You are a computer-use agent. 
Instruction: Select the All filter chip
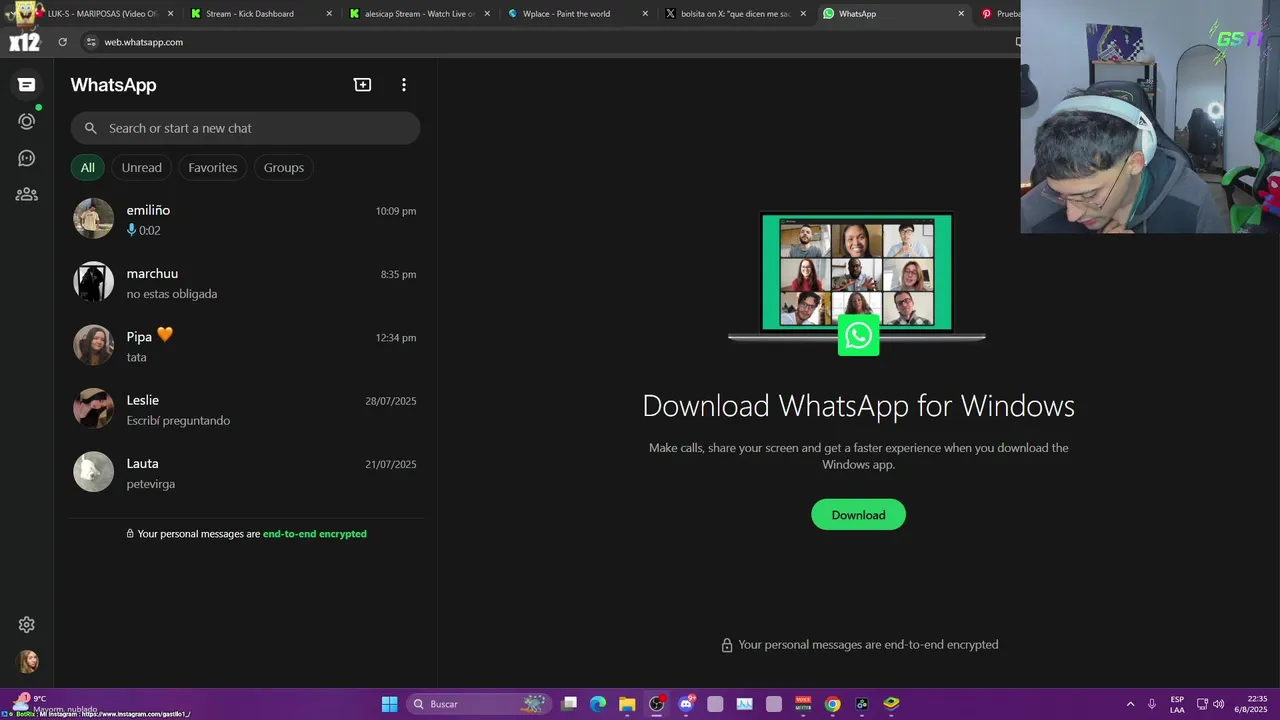[88, 167]
